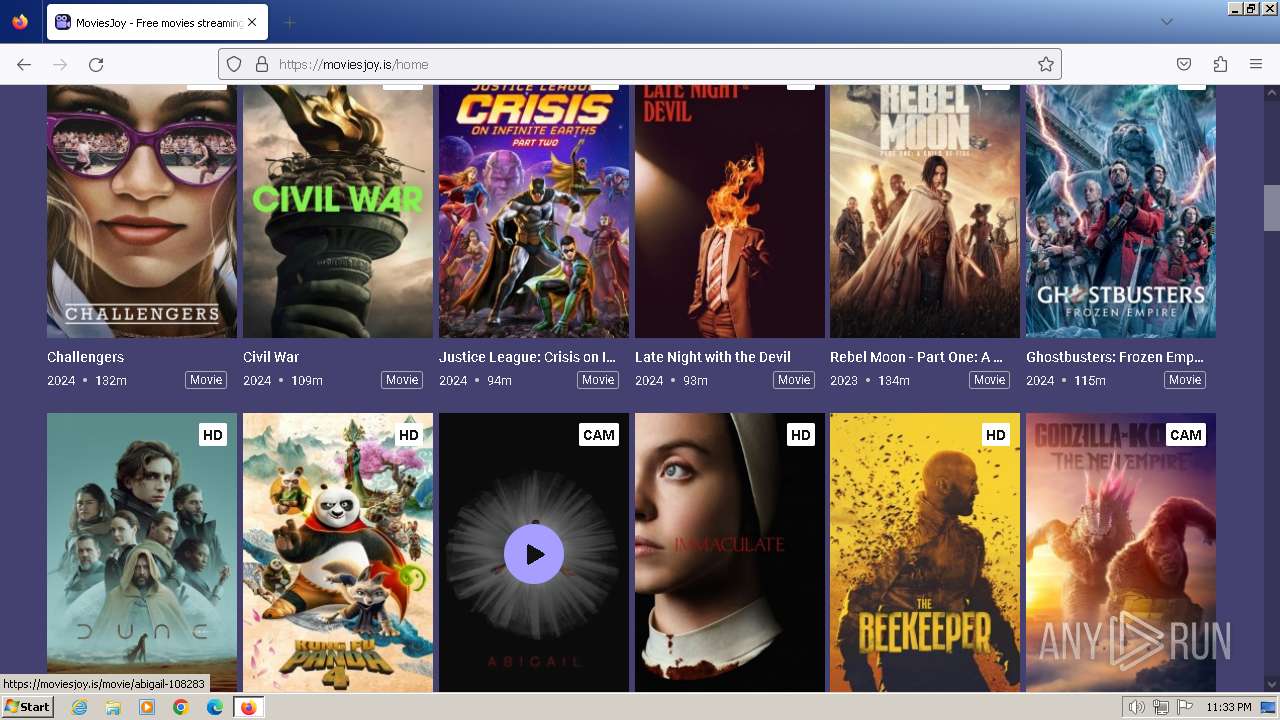This screenshot has height=720, width=1280.
Task: Open The Beekeeper poster
Action: tap(925, 552)
